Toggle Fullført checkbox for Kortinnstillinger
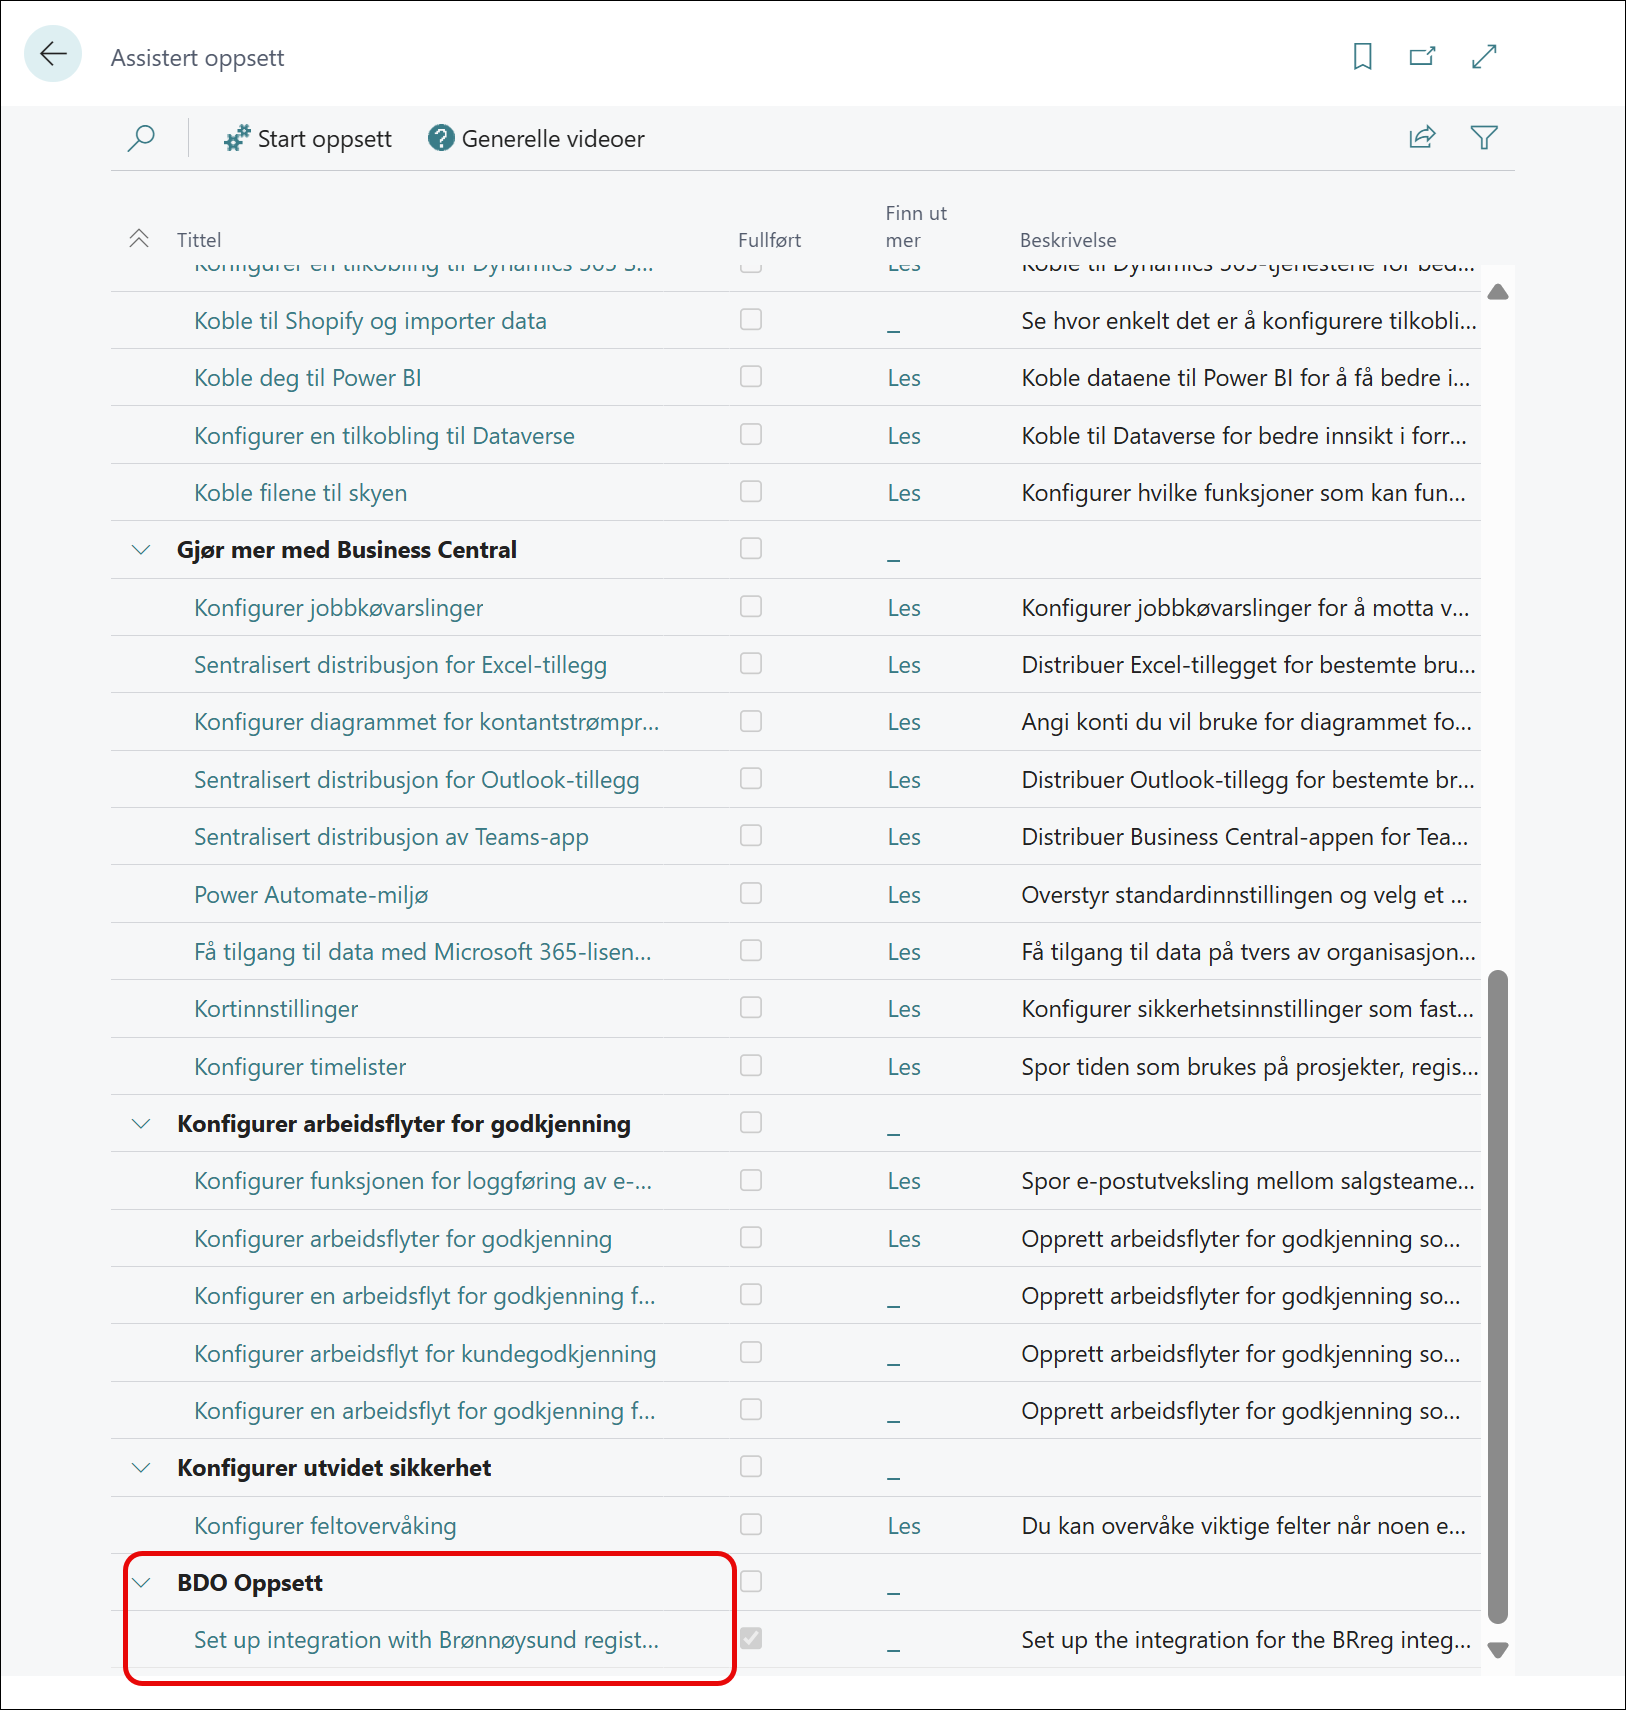This screenshot has width=1626, height=1710. pos(751,1008)
